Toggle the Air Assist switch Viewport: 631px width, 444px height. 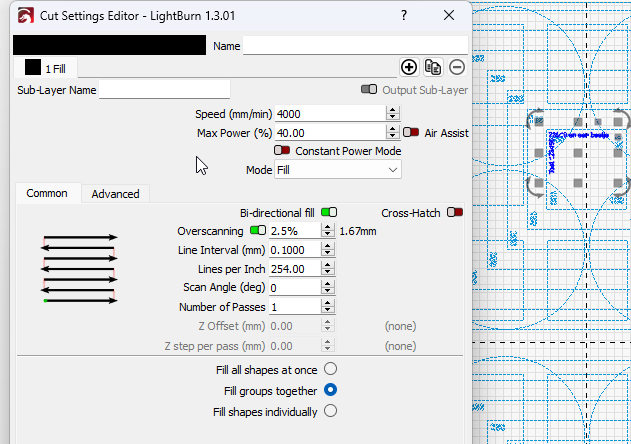411,132
